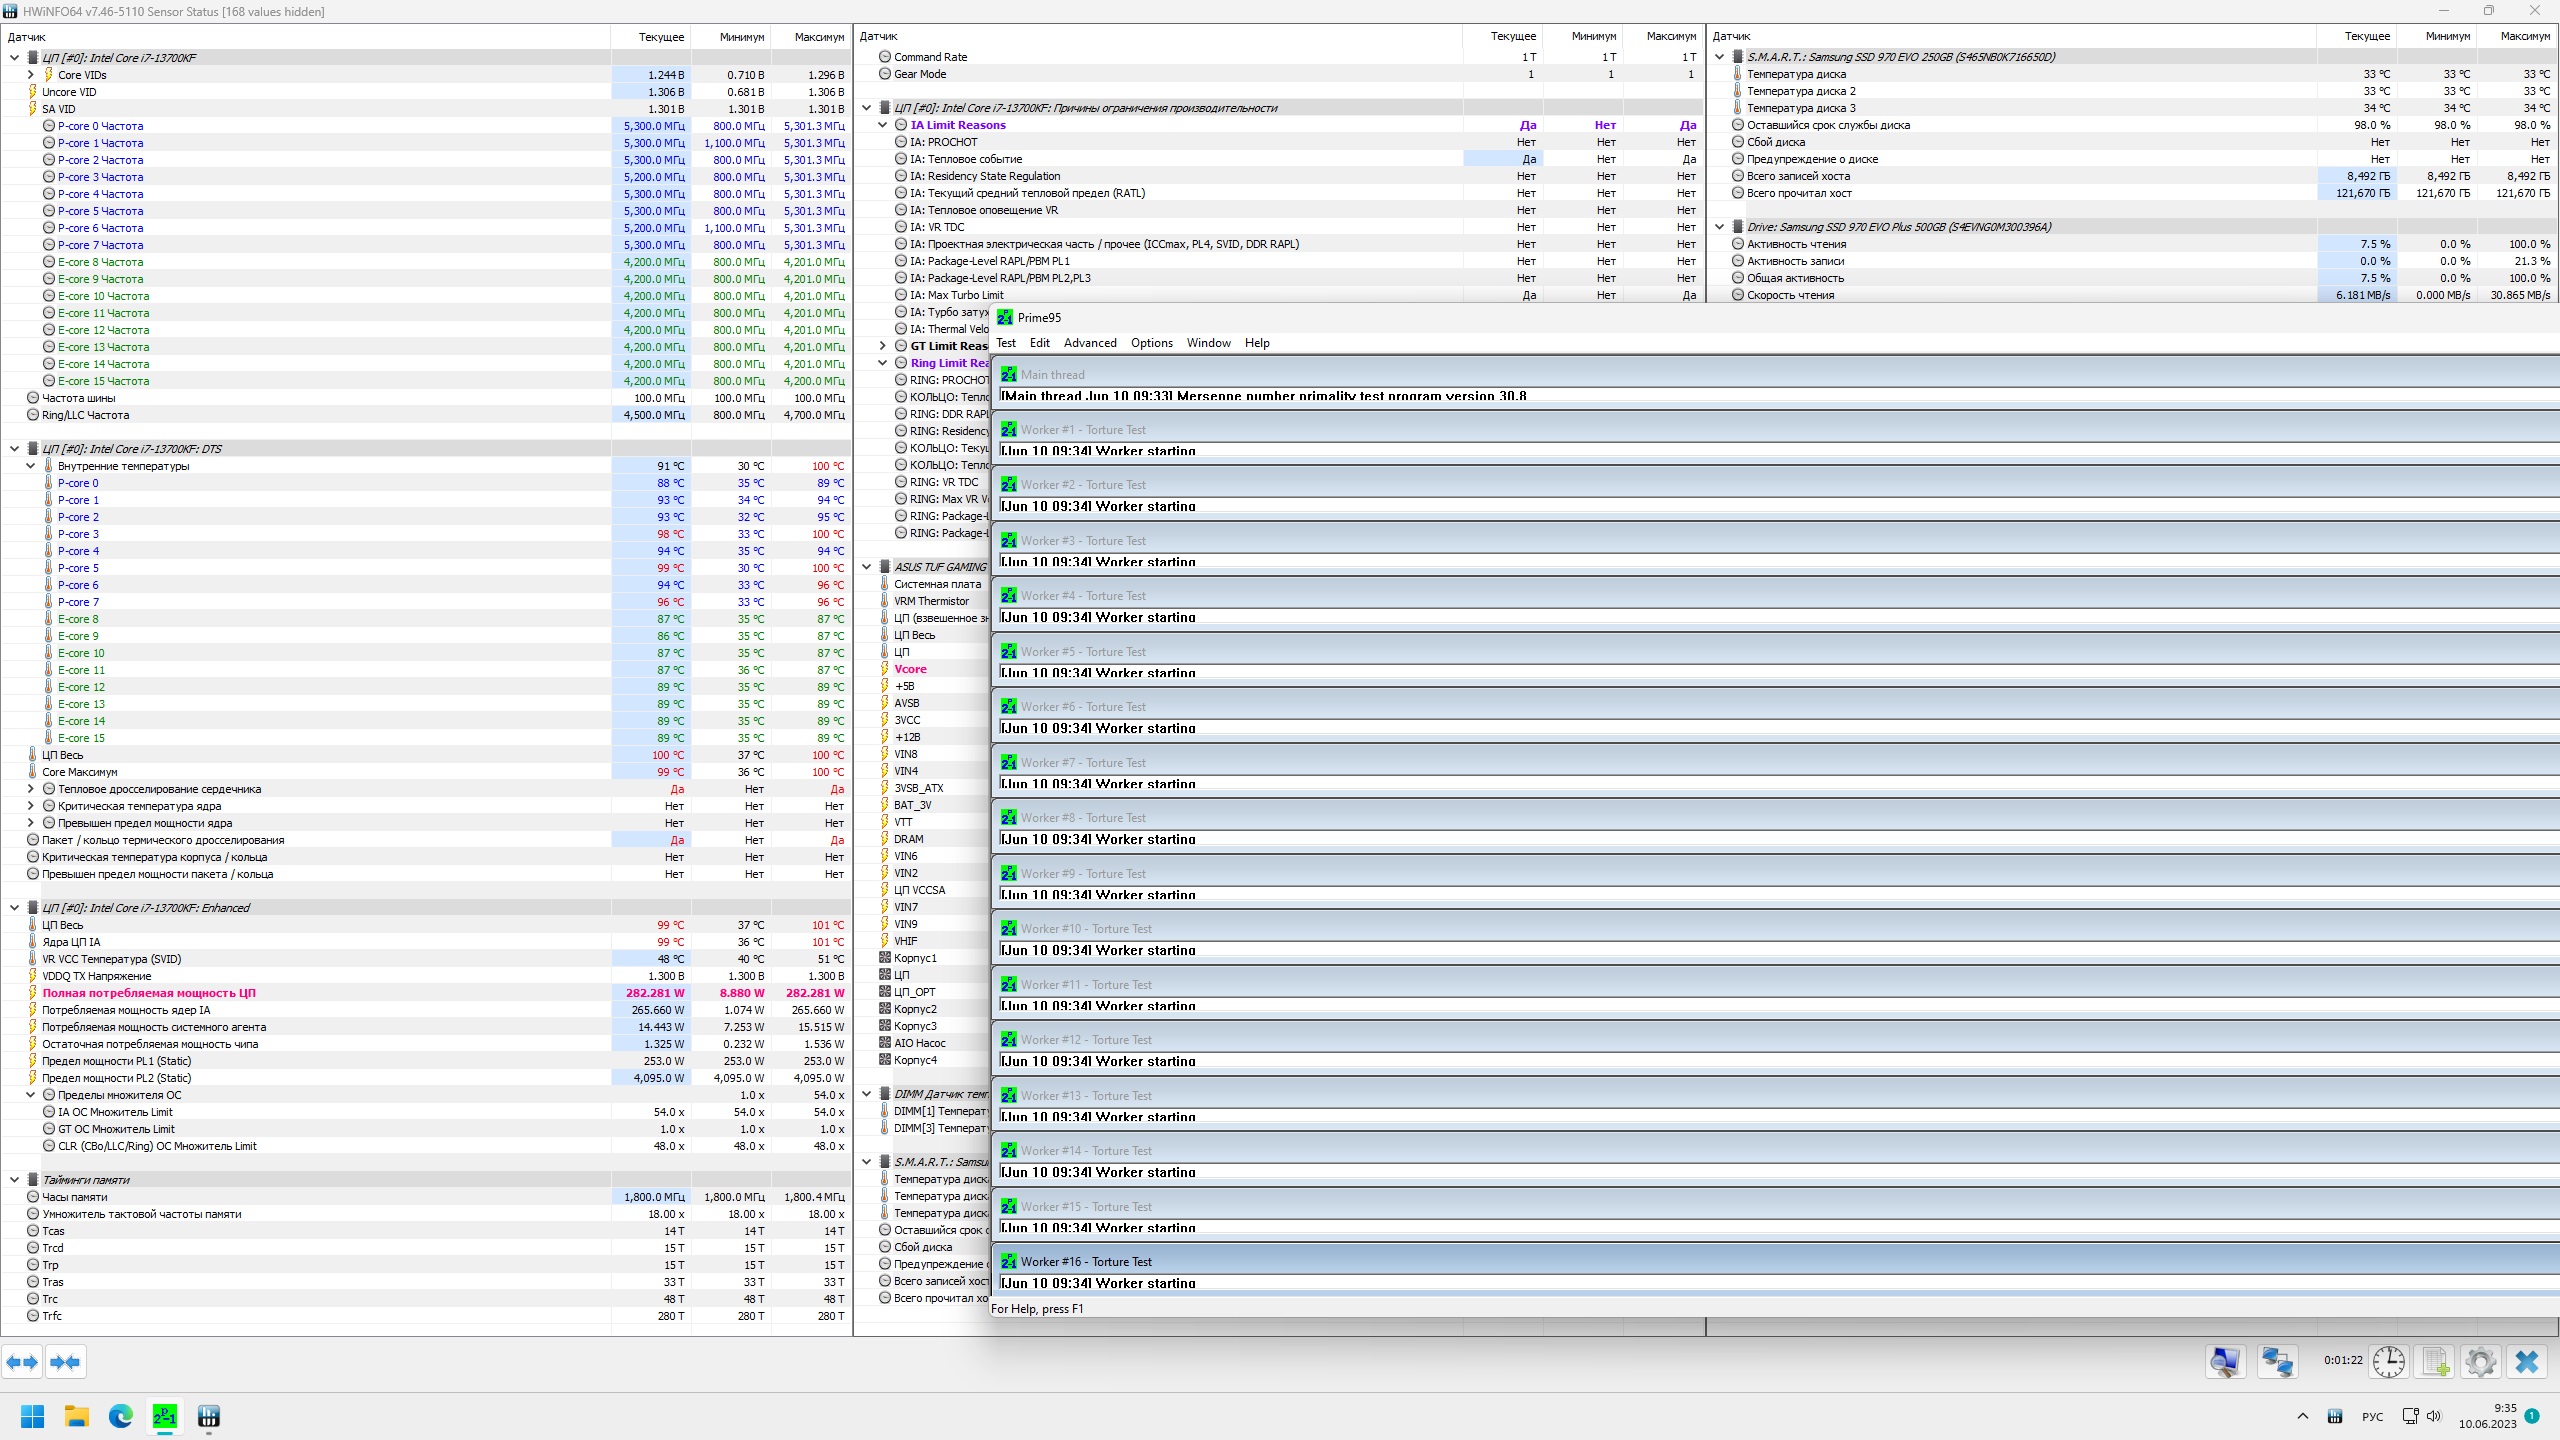The image size is (2560, 1440).
Task: Click the logging start sheet icon
Action: pos(2435,1361)
